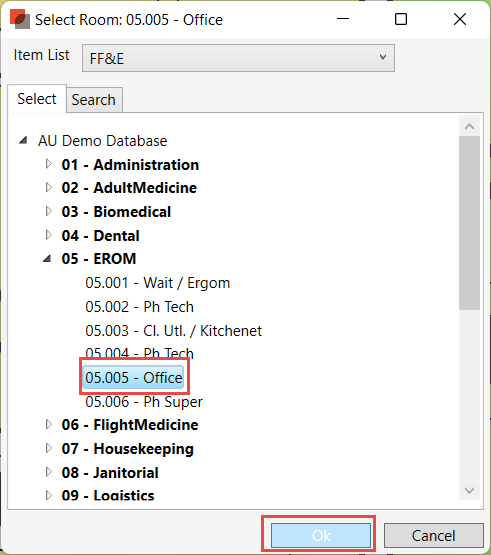Expand the 03 - Biomedical arrow
This screenshot has width=491, height=555.
coord(49,212)
